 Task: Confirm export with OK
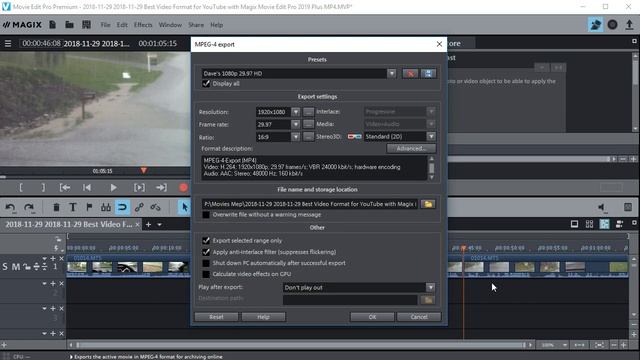pyautogui.click(x=372, y=317)
